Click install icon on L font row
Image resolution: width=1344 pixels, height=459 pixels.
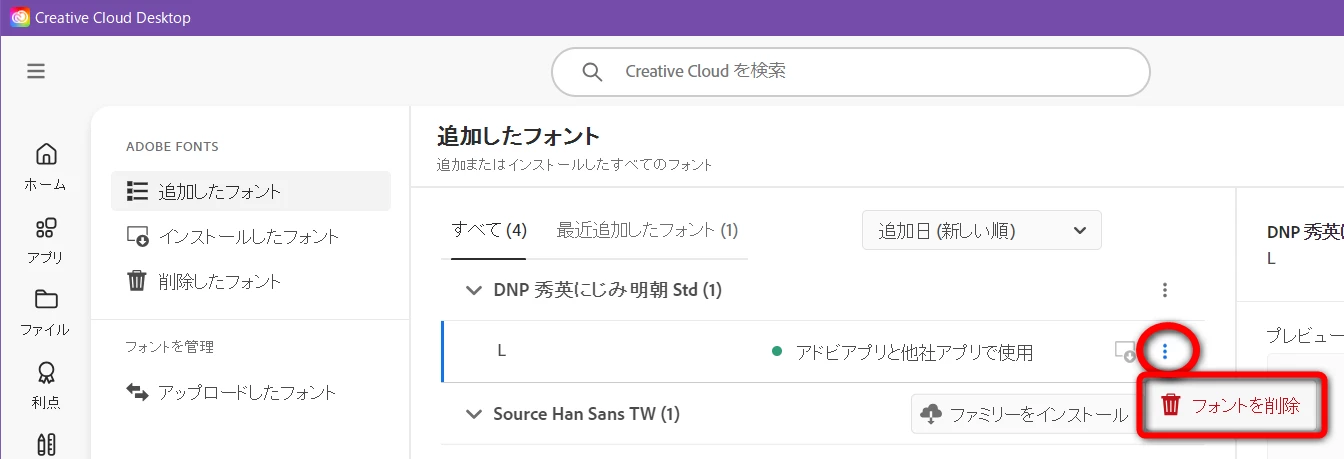[x=1125, y=351]
